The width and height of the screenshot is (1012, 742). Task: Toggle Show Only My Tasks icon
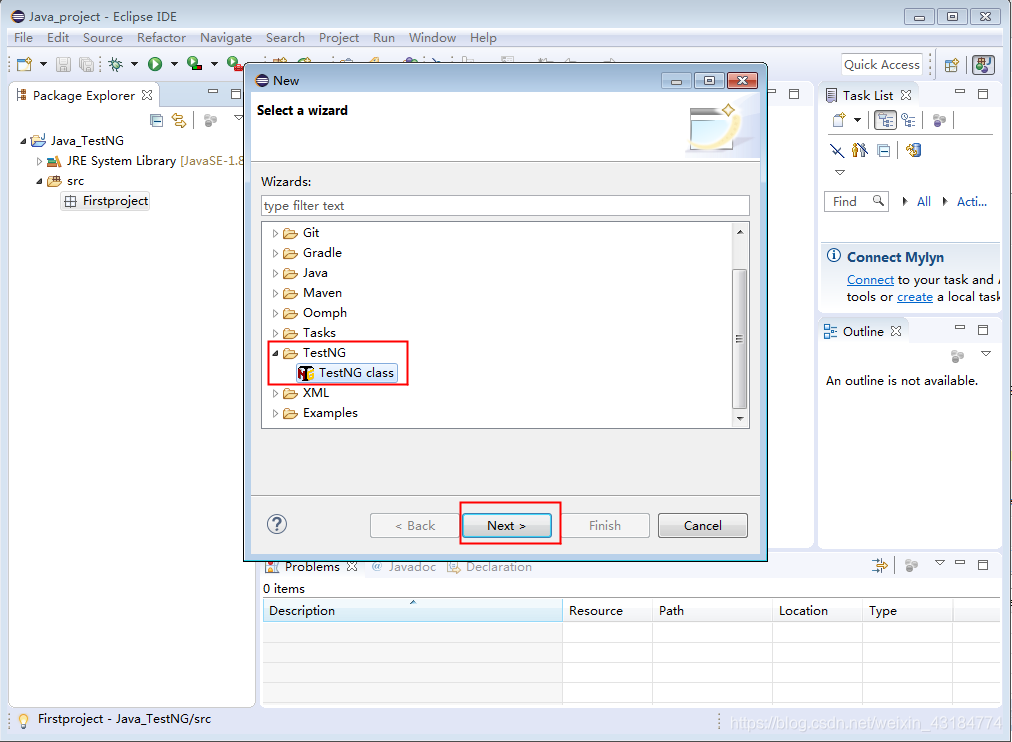[x=860, y=150]
